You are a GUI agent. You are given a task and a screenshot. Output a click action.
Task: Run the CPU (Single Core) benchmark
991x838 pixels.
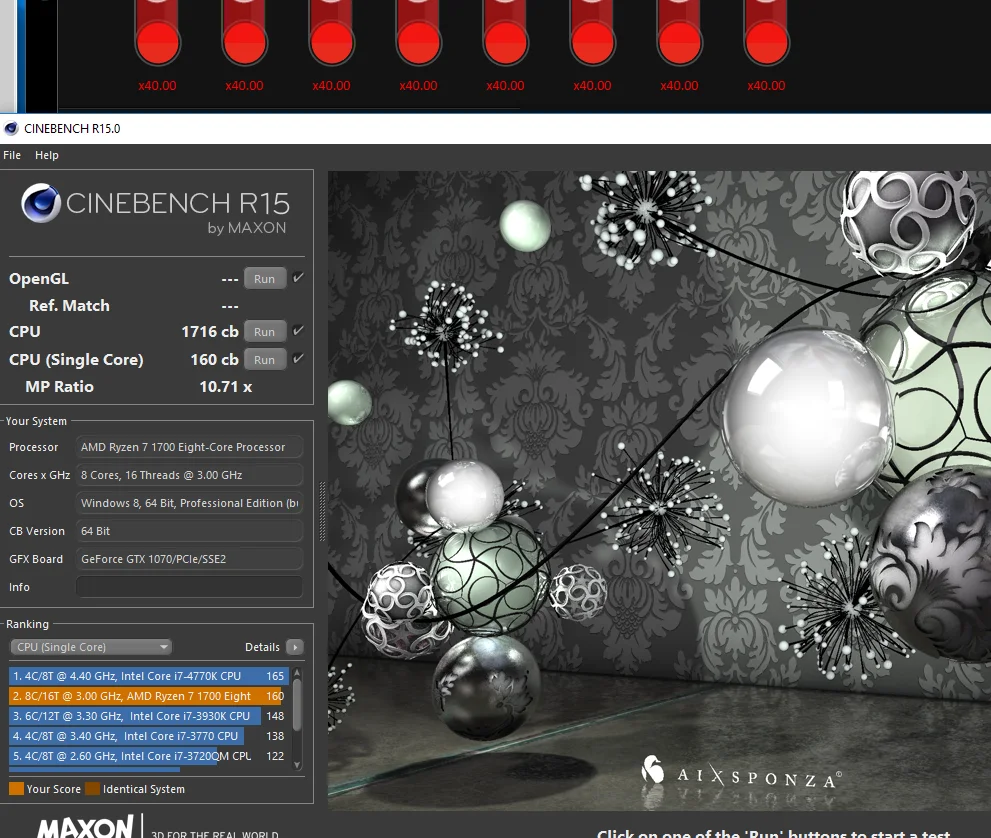click(264, 360)
